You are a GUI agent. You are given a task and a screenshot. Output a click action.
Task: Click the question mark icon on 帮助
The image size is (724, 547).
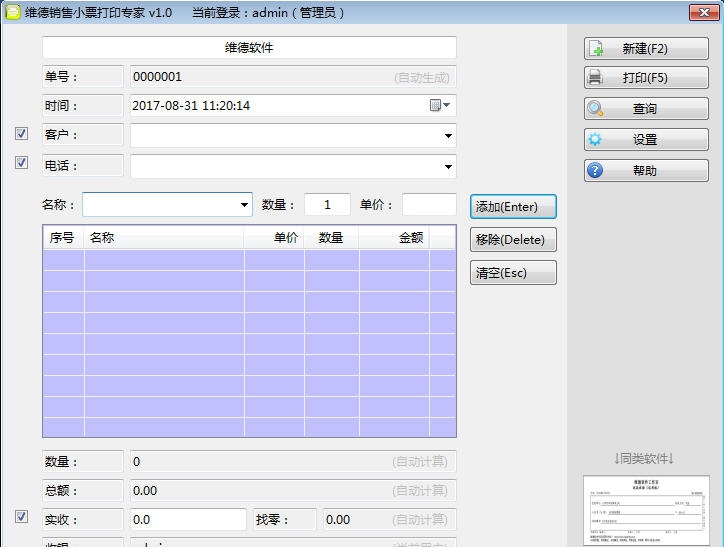pos(596,171)
